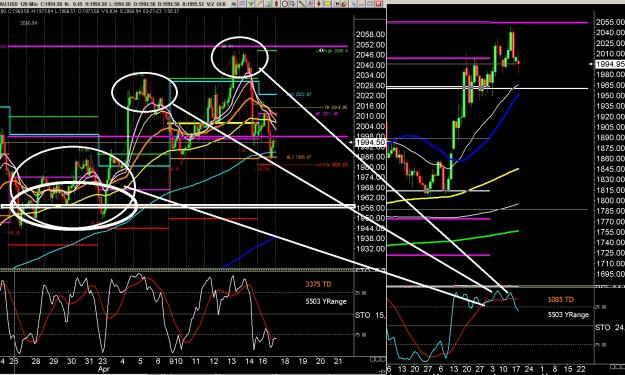Select the yellow ellipse drawing tool
This screenshot has height=375, width=625.
327,4
